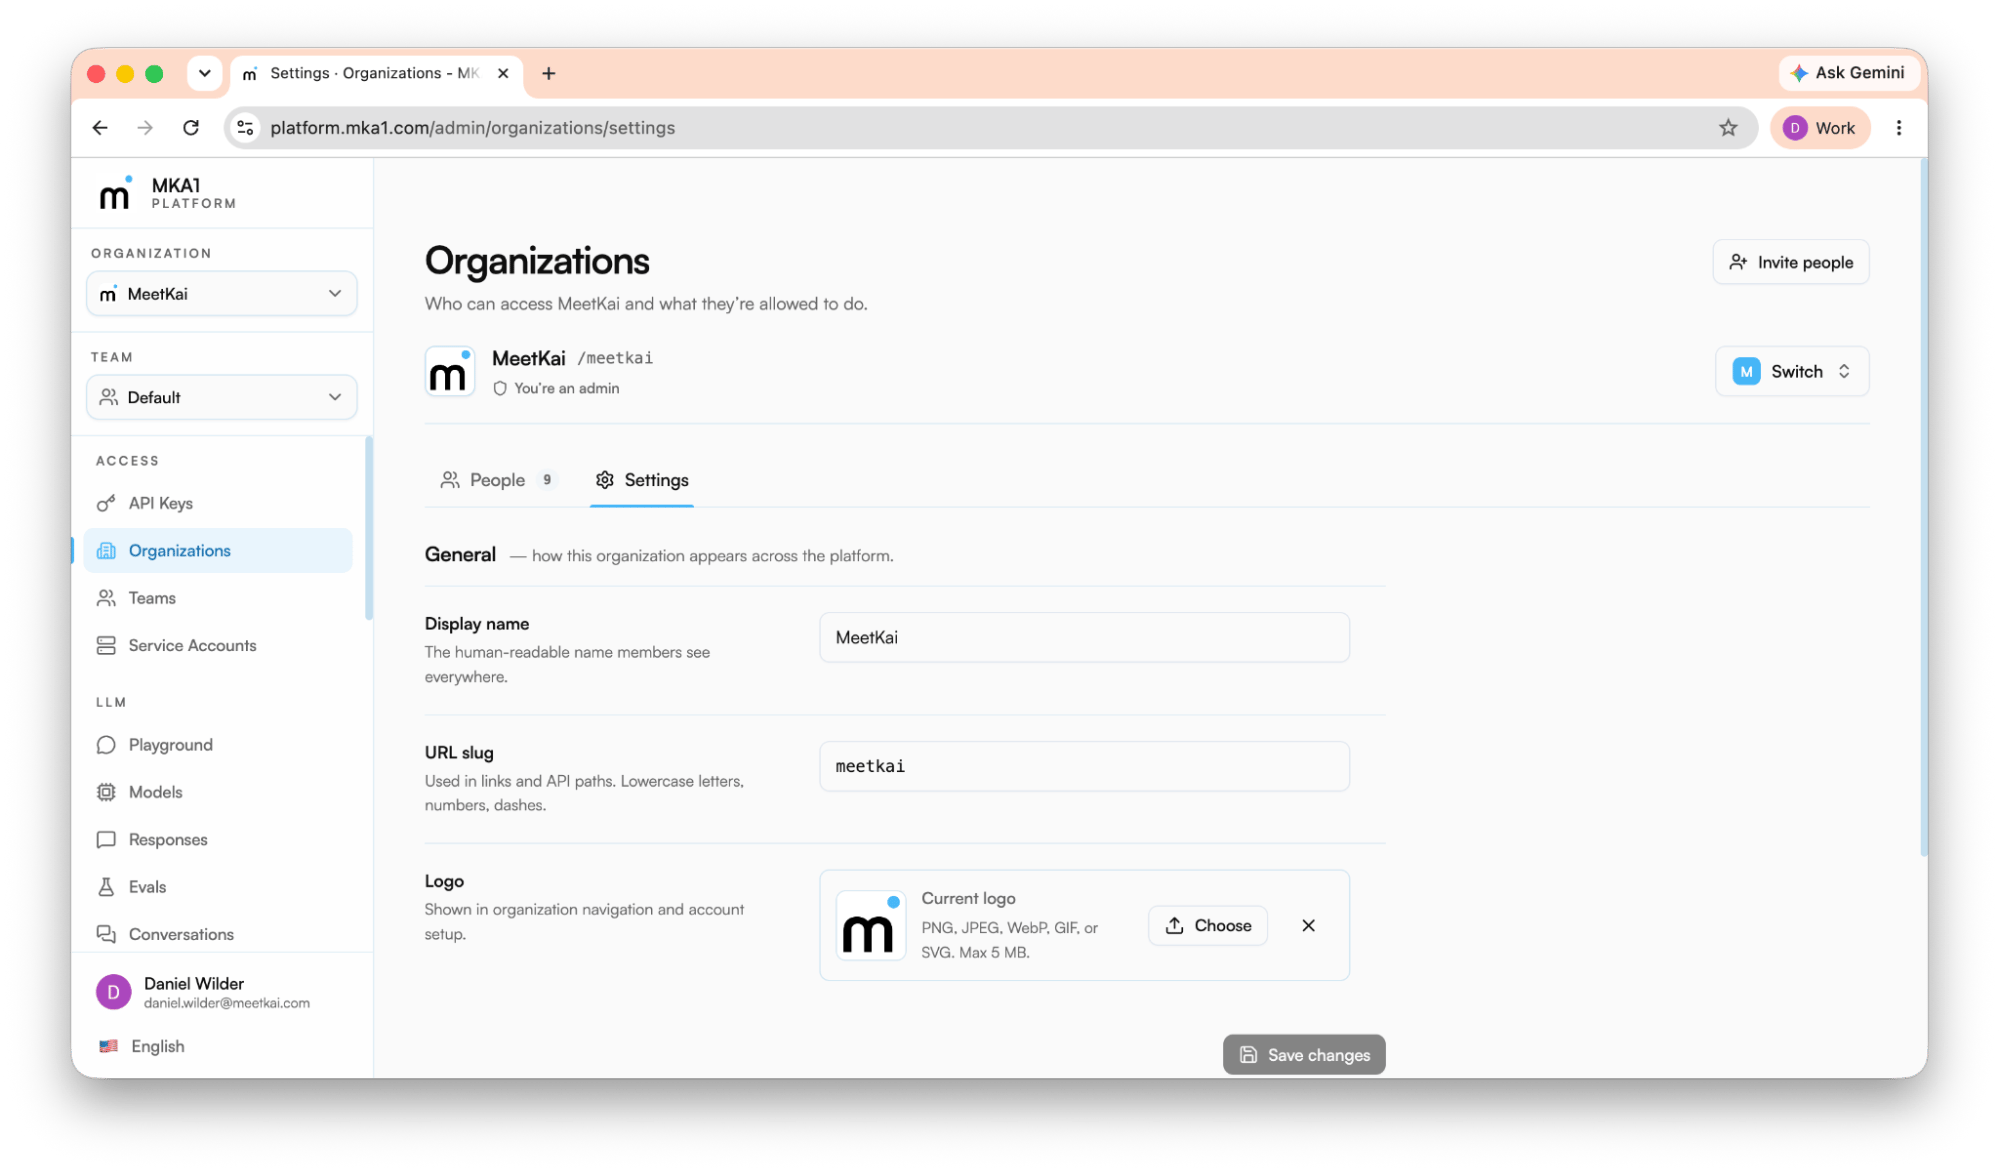Go to Teams page

pyautogui.click(x=218, y=598)
